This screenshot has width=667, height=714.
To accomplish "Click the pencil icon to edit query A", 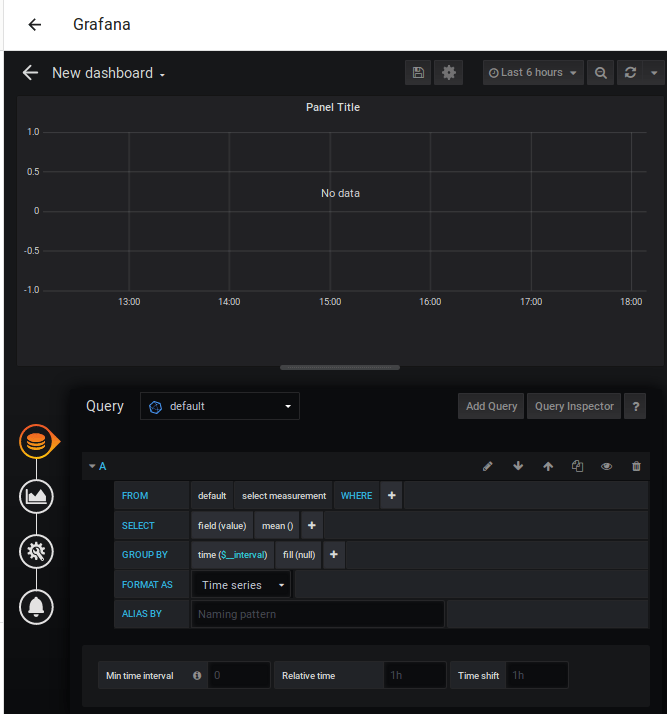I will tap(488, 466).
